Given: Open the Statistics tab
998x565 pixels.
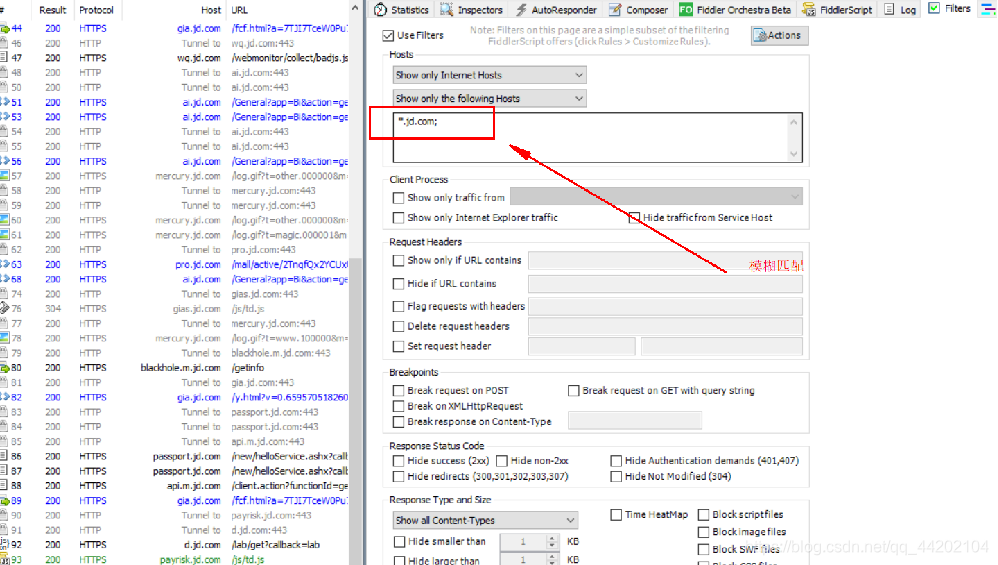Looking at the screenshot, I should point(402,10).
